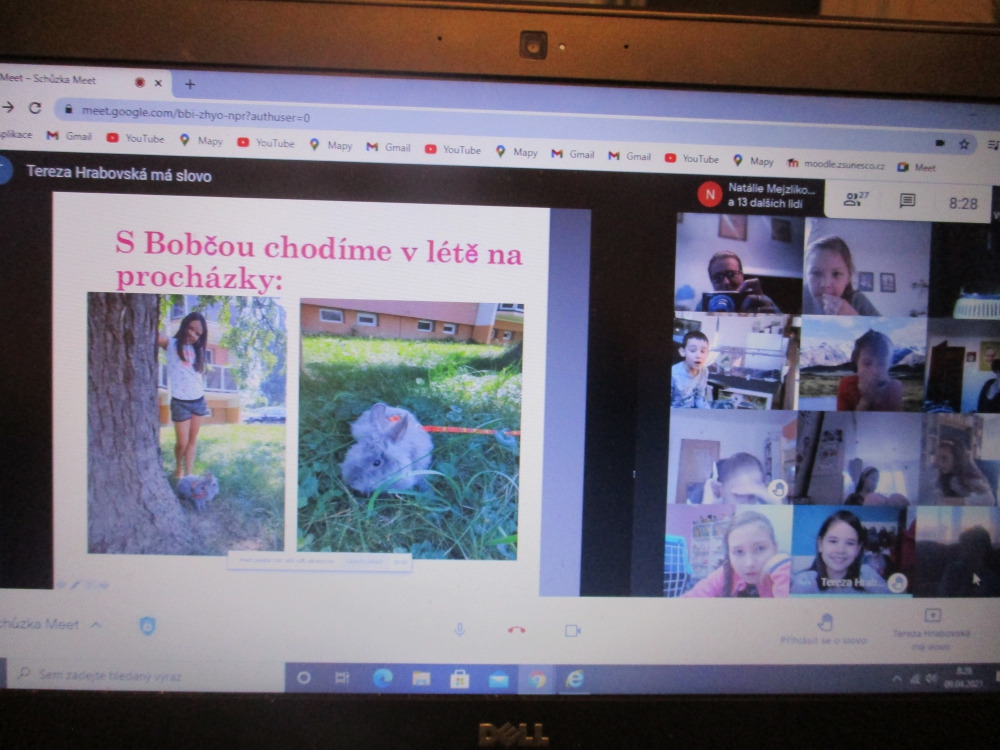The width and height of the screenshot is (1000, 750).
Task: Click the Windows taskbar search box
Action: (145, 675)
